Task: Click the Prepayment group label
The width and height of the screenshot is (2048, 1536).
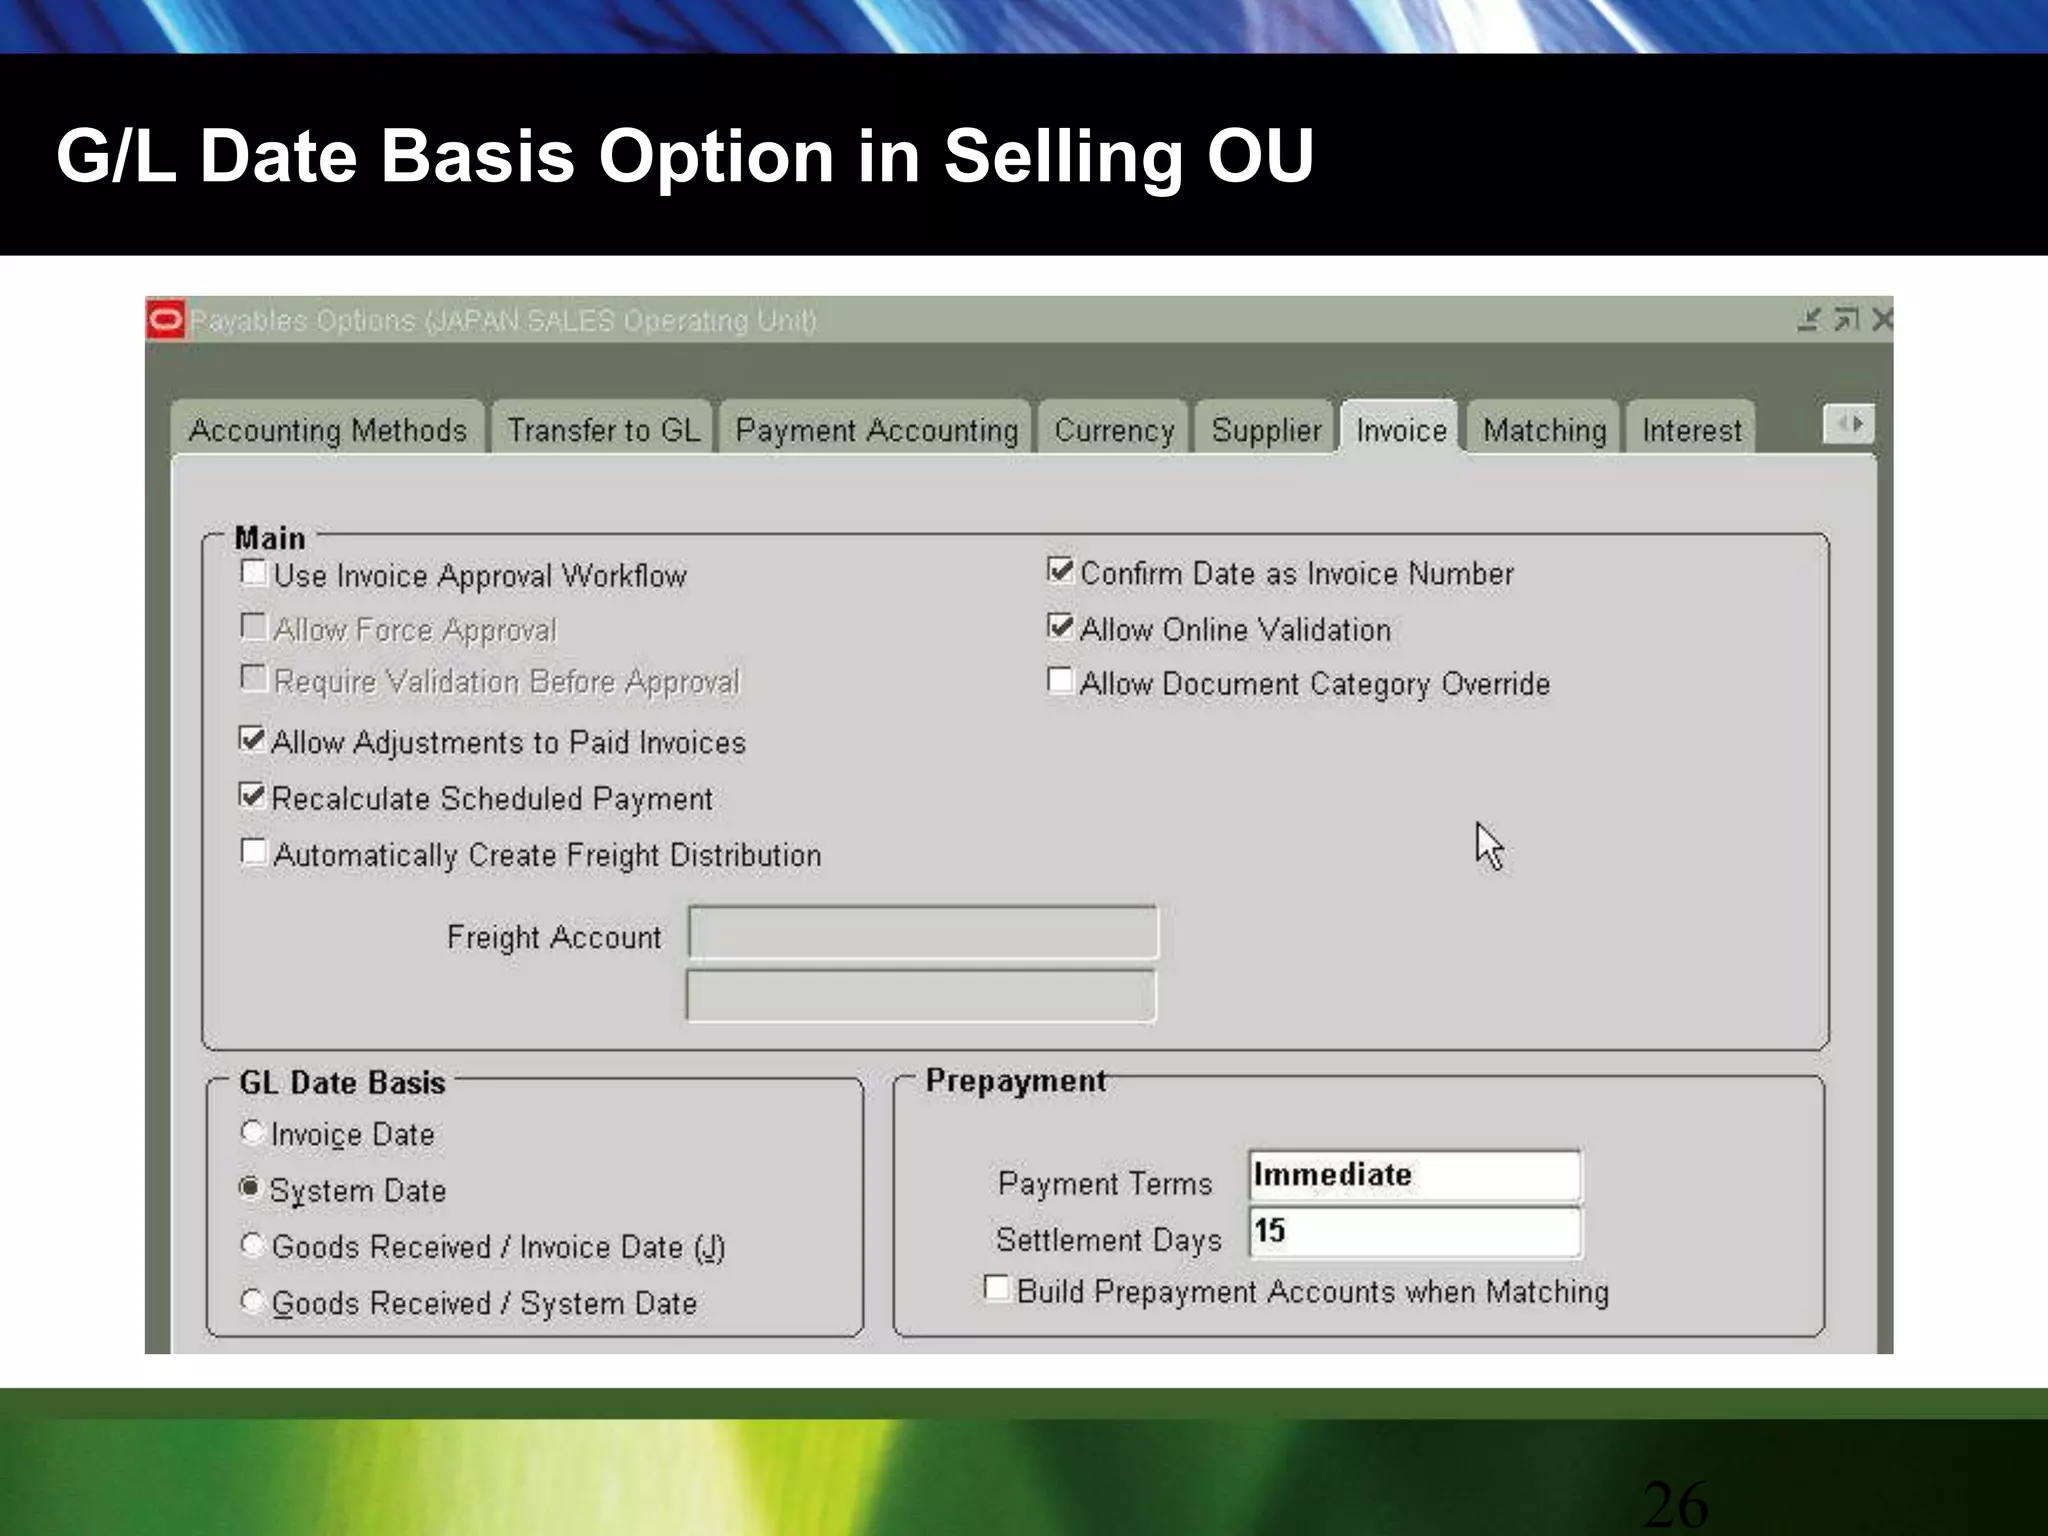Action: pos(1015,1081)
